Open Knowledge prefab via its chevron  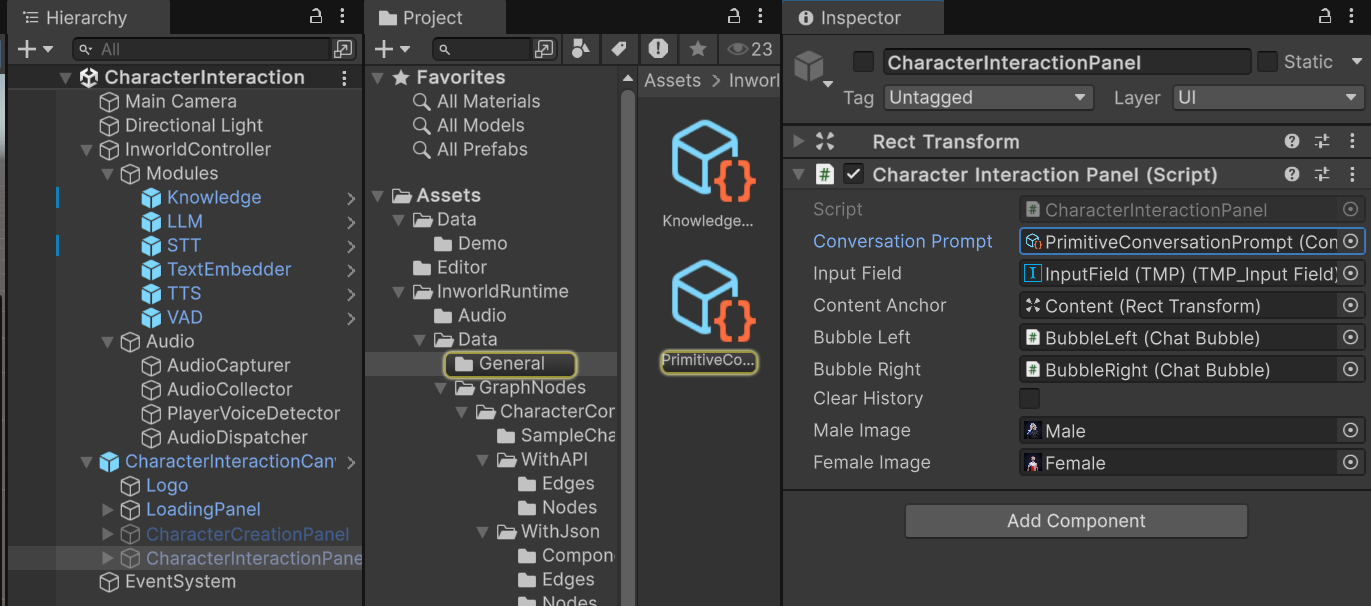click(351, 198)
